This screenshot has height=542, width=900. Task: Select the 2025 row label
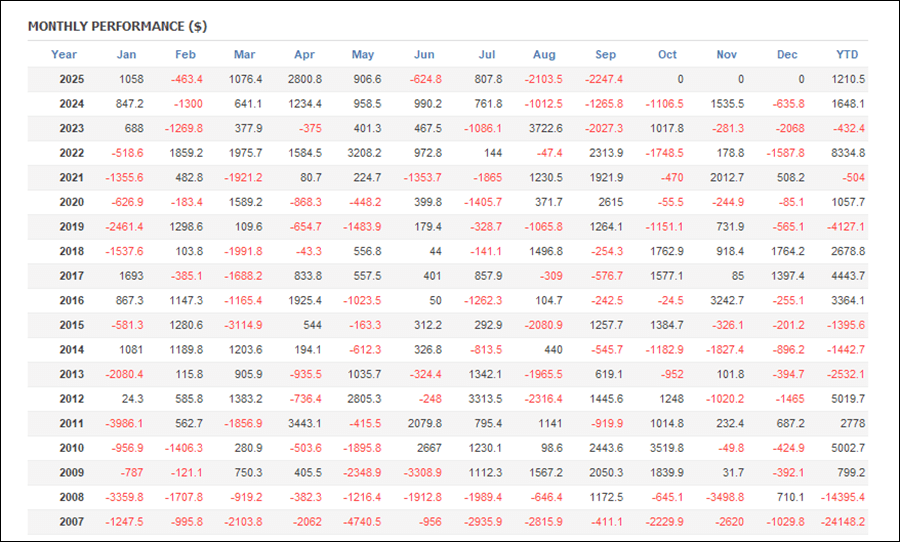tap(71, 79)
